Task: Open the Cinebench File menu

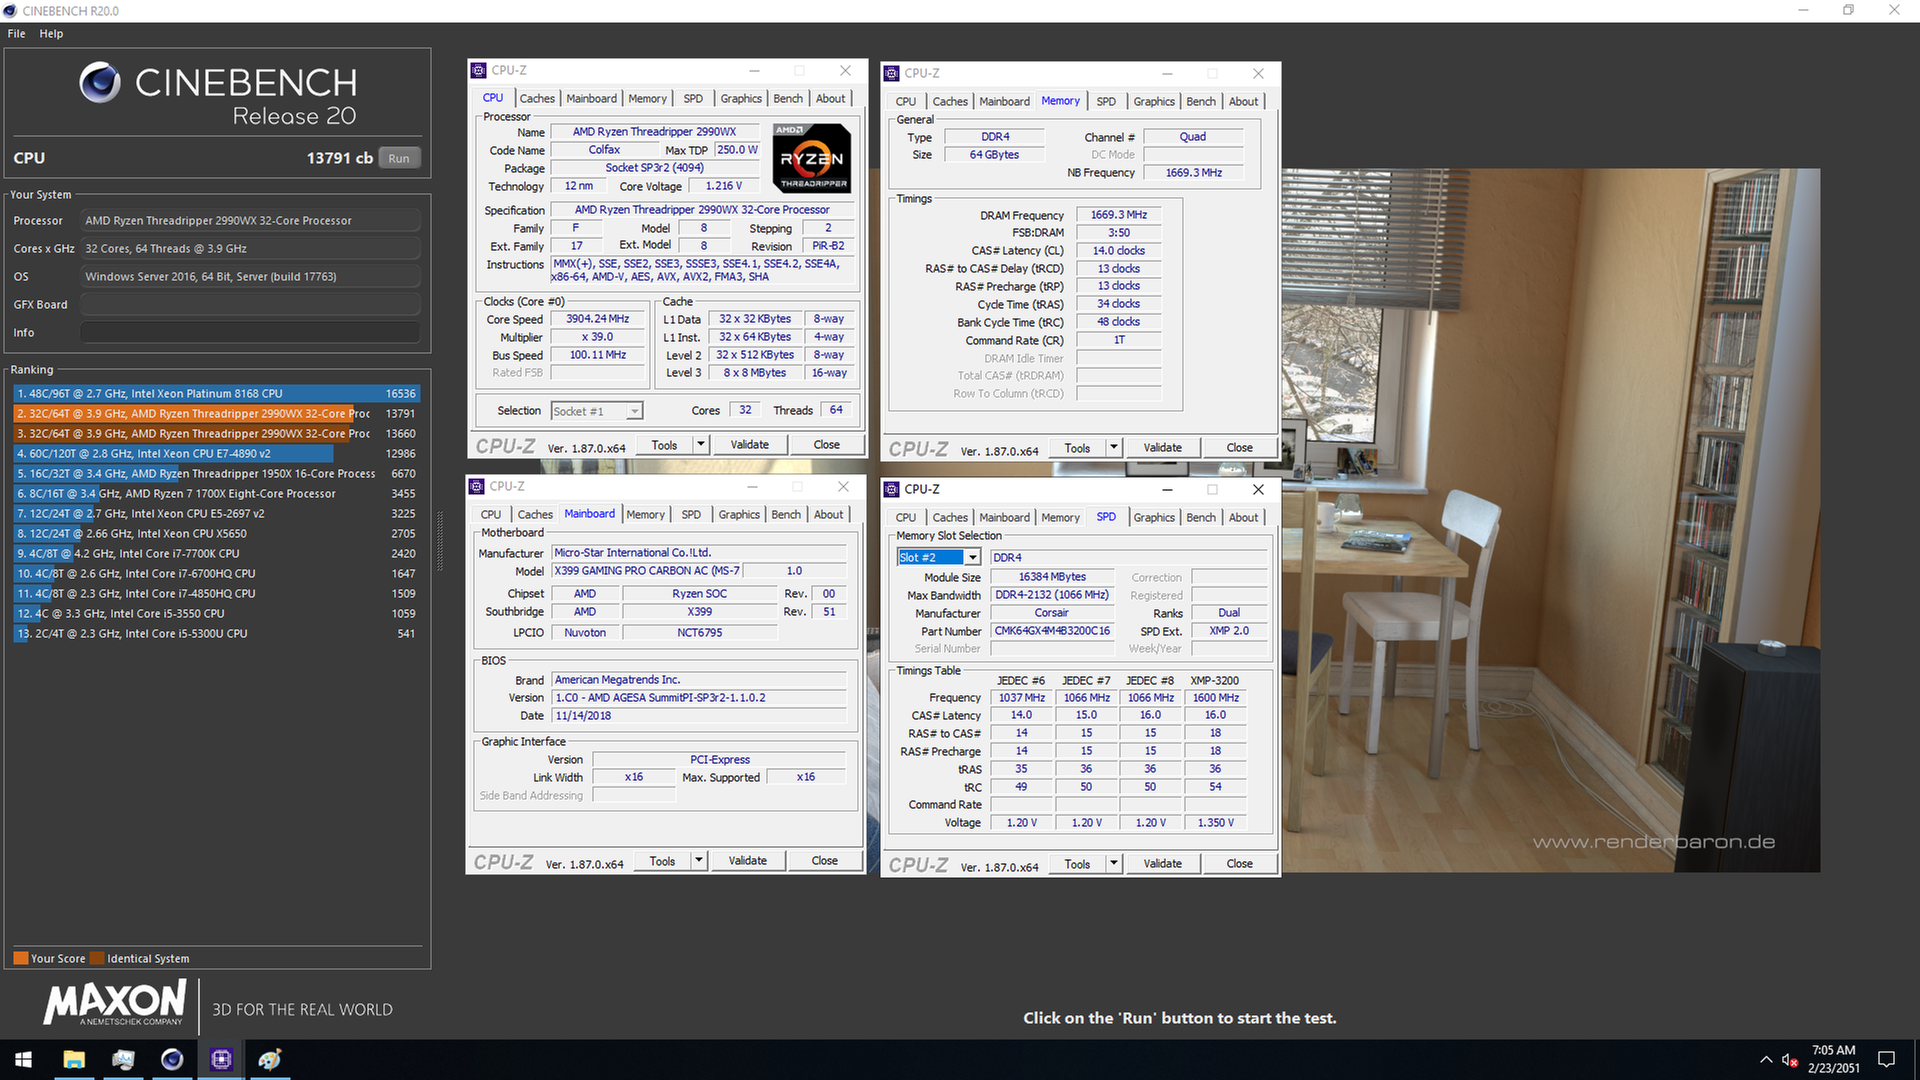Action: [17, 34]
